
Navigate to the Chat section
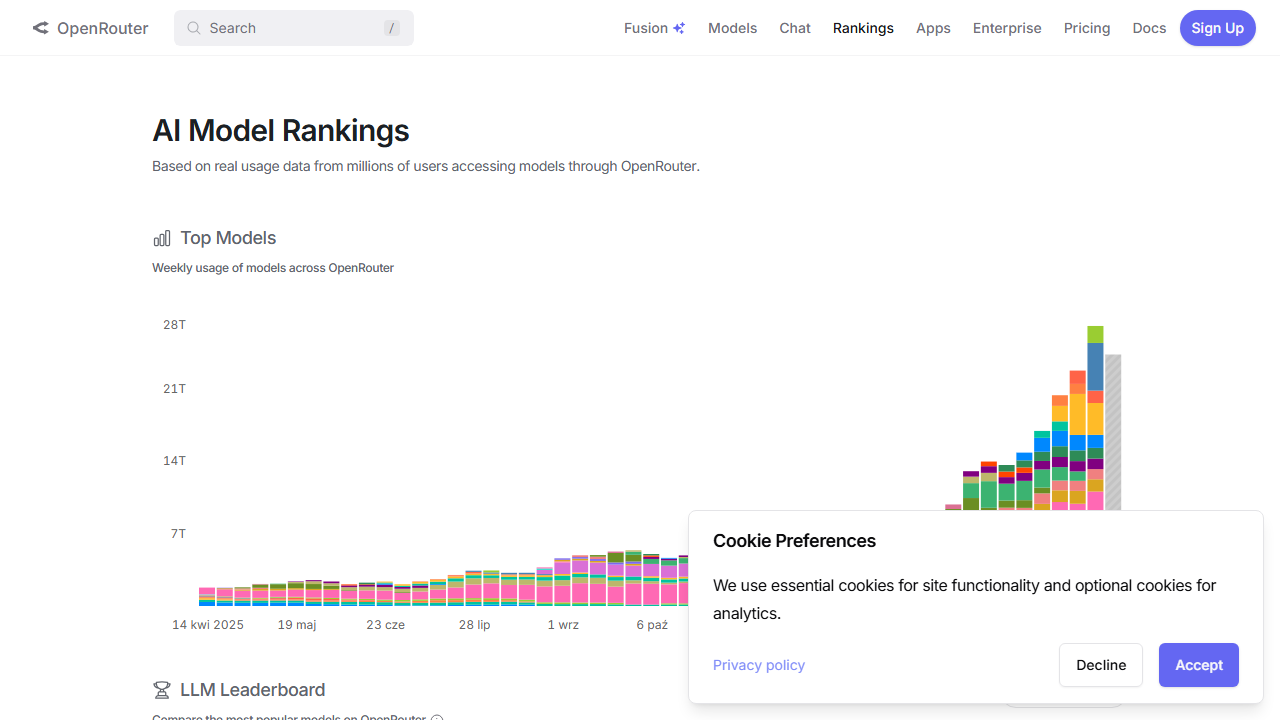click(794, 28)
